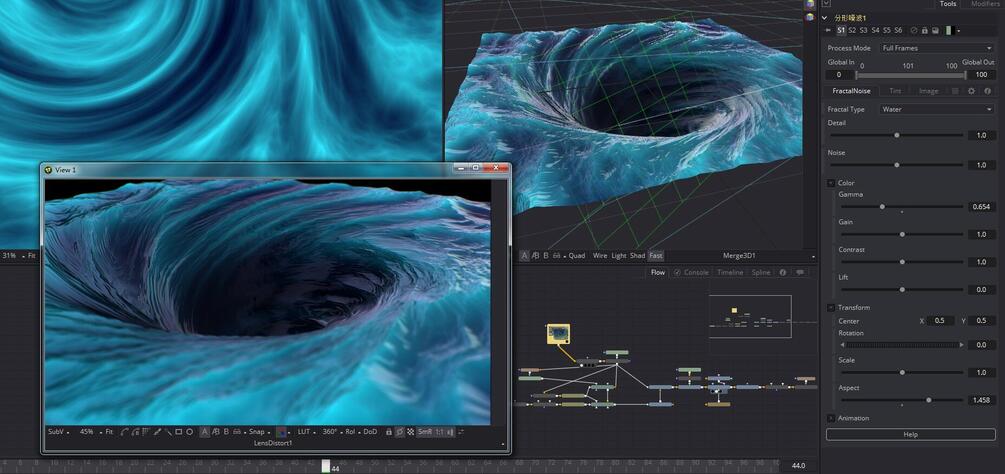This screenshot has height=474, width=1005.
Task: Click the Aspect slider
Action: [x=902, y=400]
